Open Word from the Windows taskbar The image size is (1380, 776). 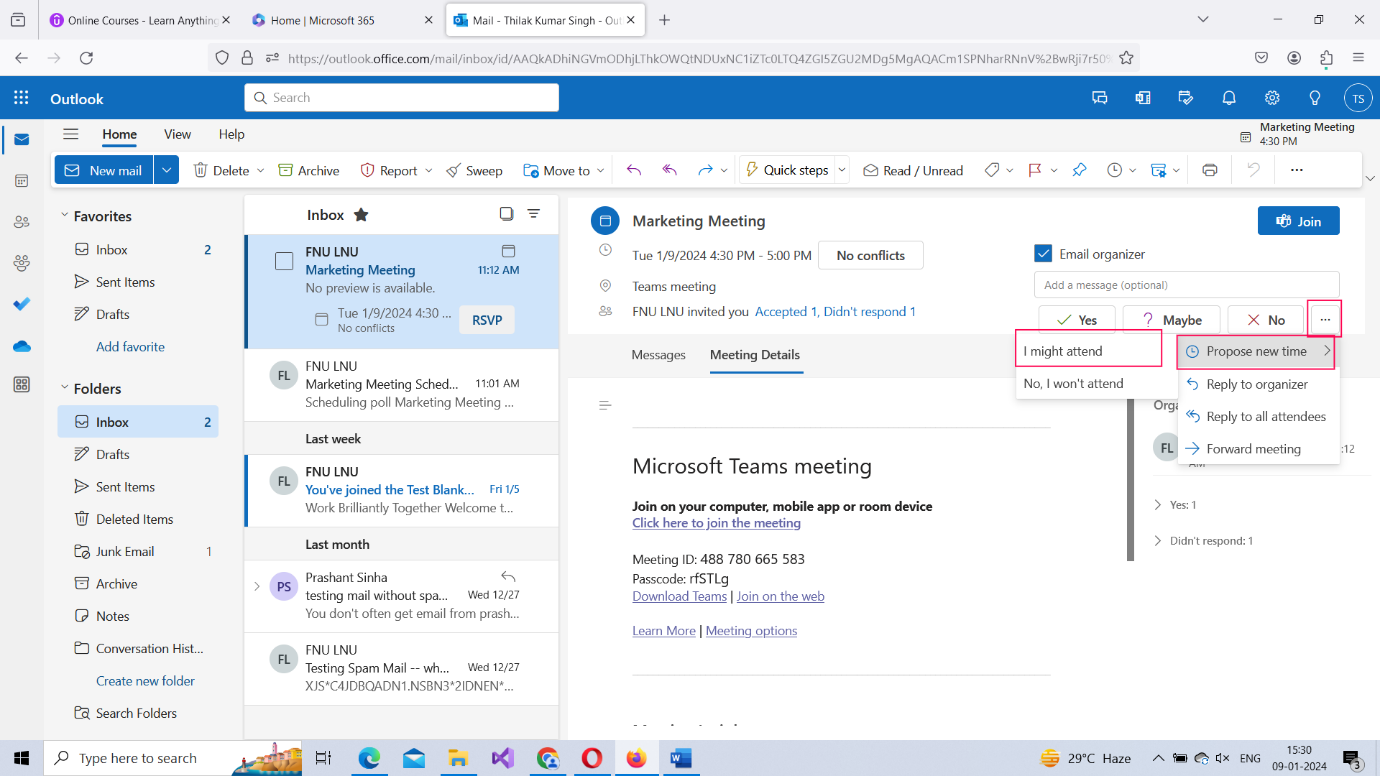(681, 758)
